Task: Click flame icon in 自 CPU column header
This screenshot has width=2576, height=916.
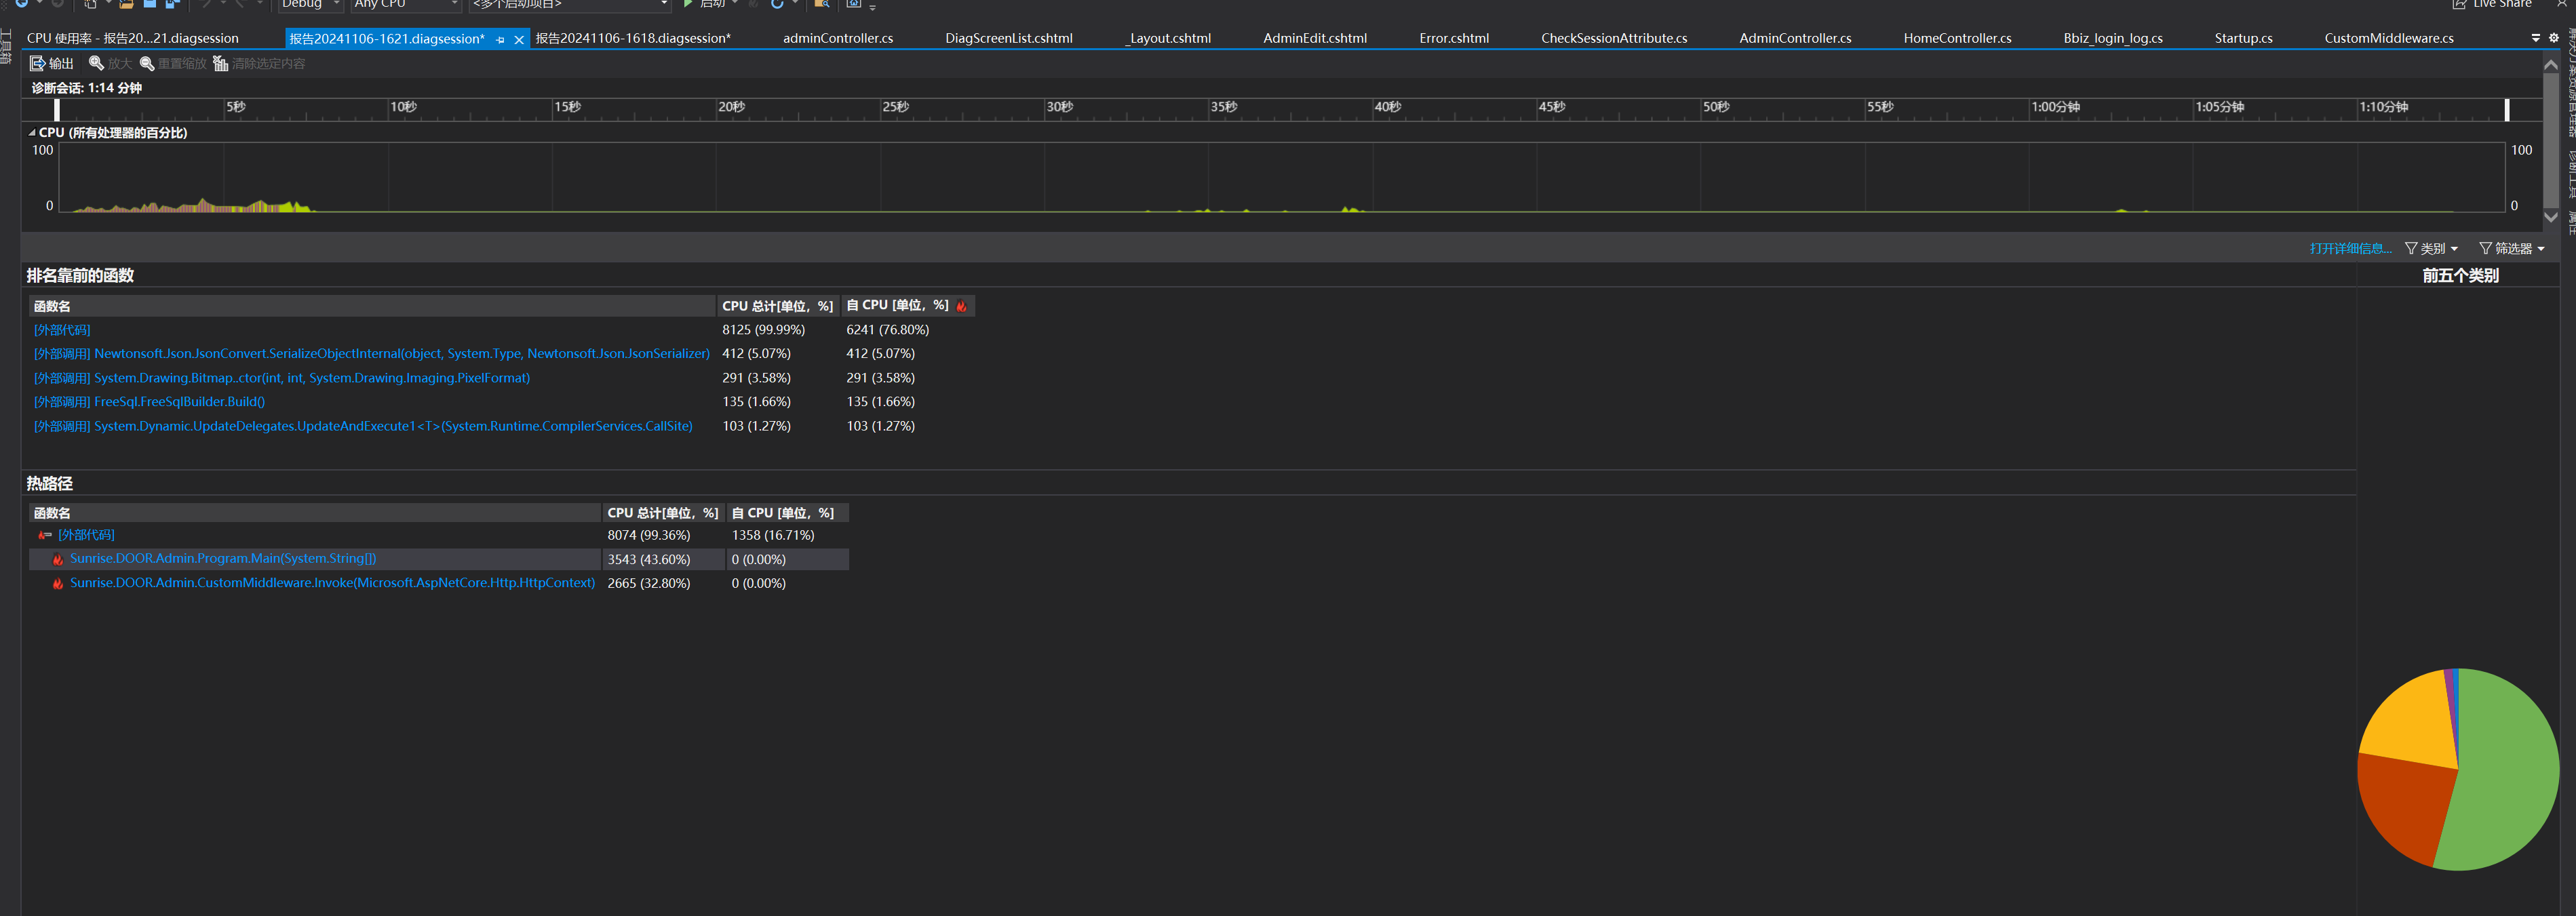Action: tap(962, 306)
